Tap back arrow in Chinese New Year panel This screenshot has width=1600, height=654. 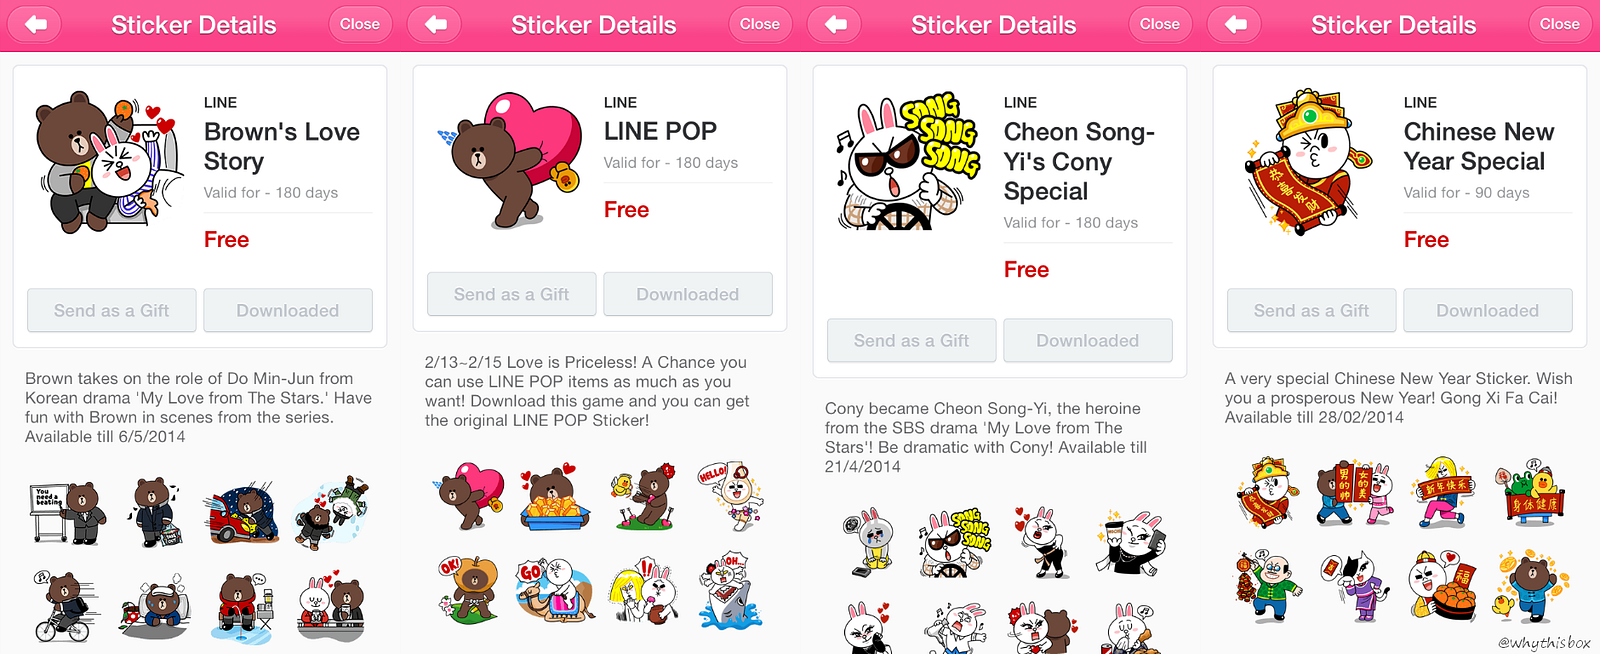pos(1236,24)
